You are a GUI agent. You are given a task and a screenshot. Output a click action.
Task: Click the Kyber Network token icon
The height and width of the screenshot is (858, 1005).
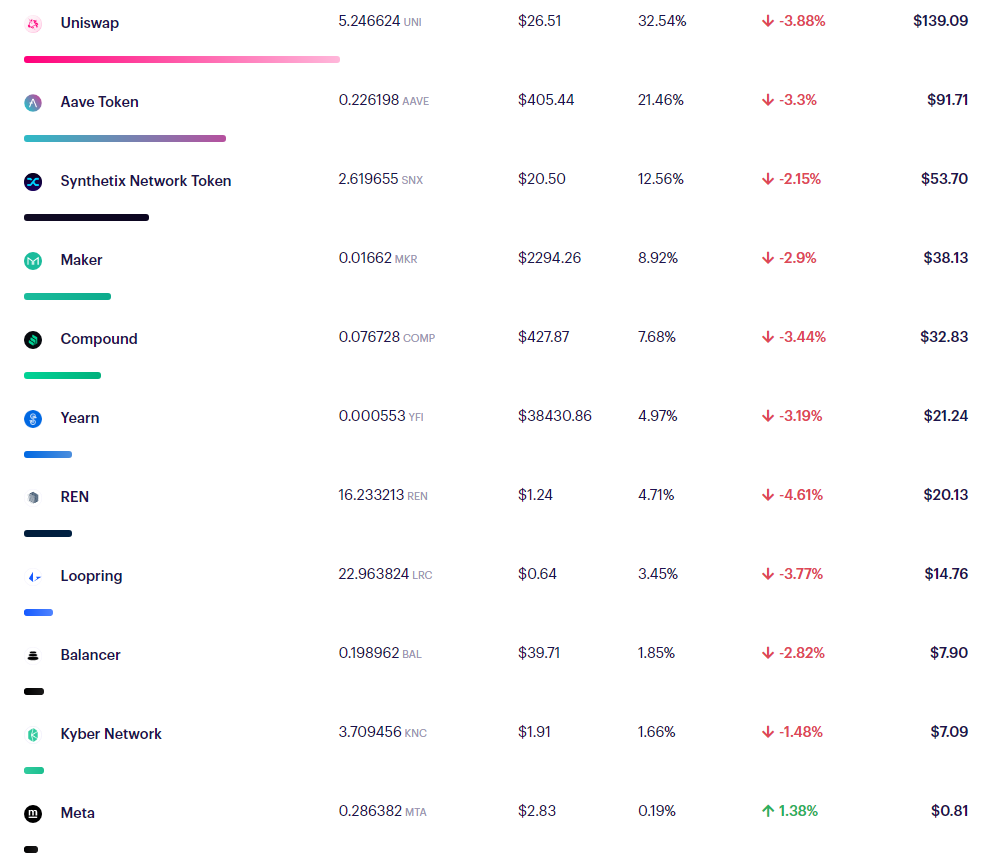tap(33, 734)
